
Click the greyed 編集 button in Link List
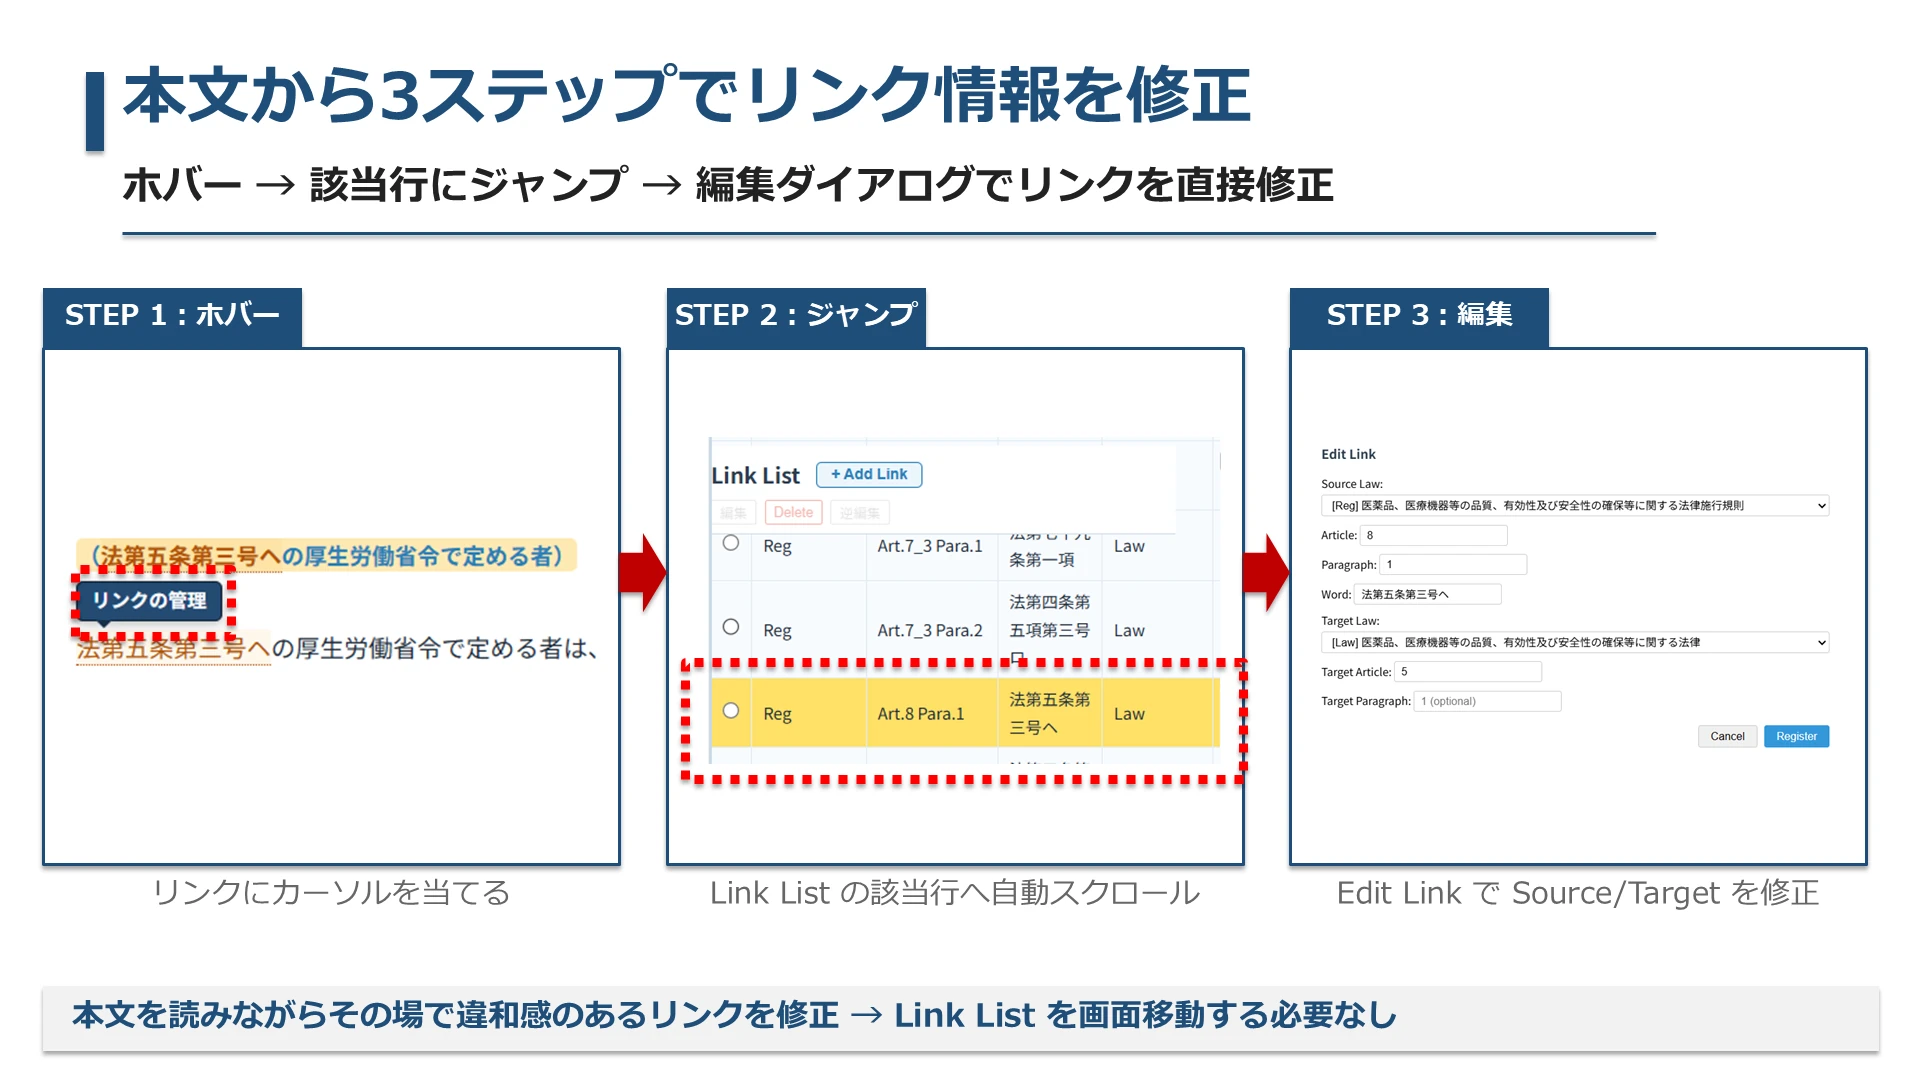point(733,513)
